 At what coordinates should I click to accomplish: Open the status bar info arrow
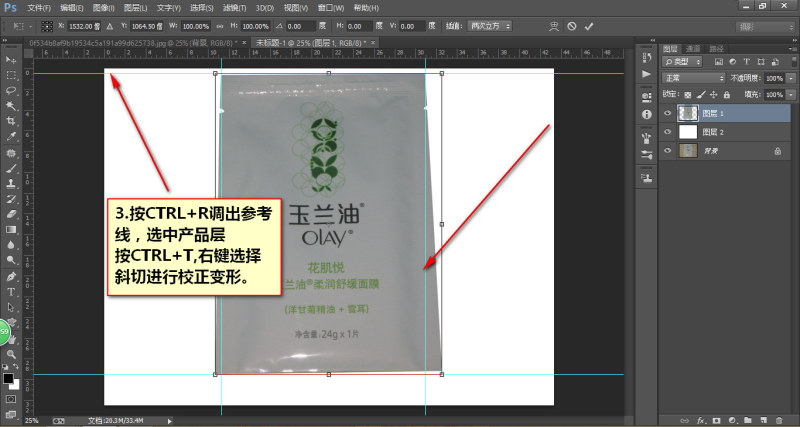170,421
